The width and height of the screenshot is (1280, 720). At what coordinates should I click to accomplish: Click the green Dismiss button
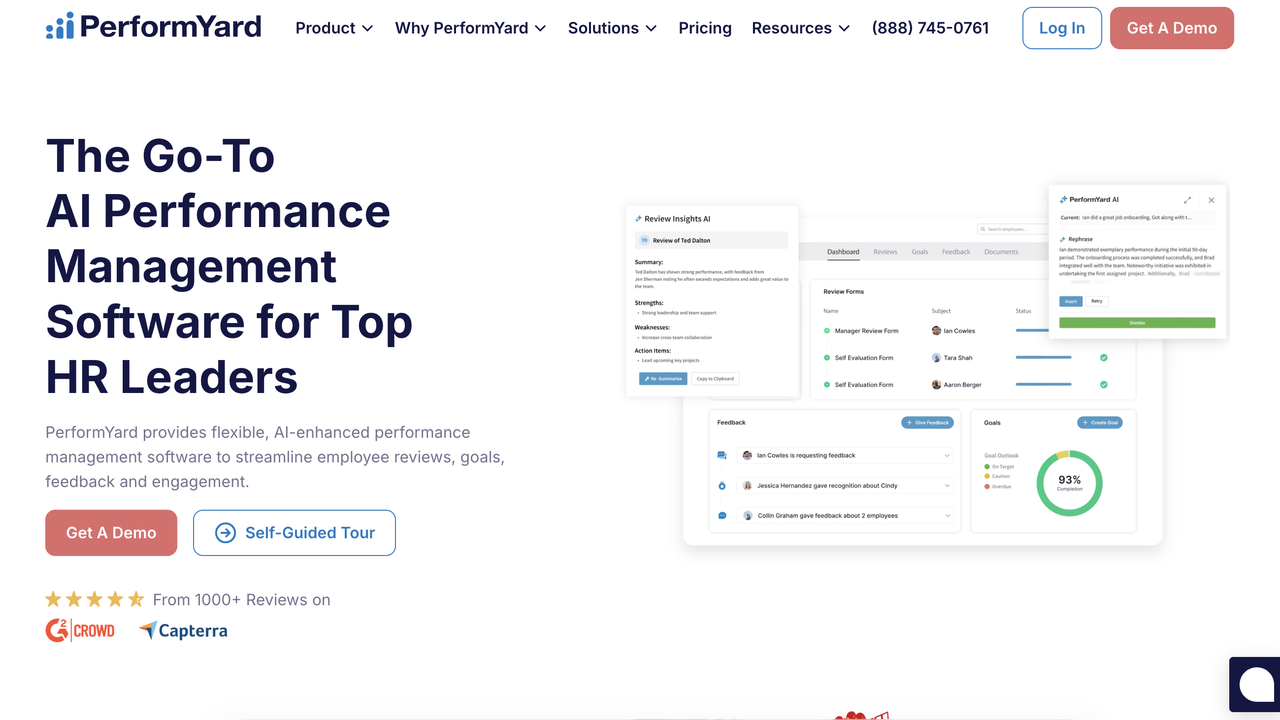click(1137, 323)
